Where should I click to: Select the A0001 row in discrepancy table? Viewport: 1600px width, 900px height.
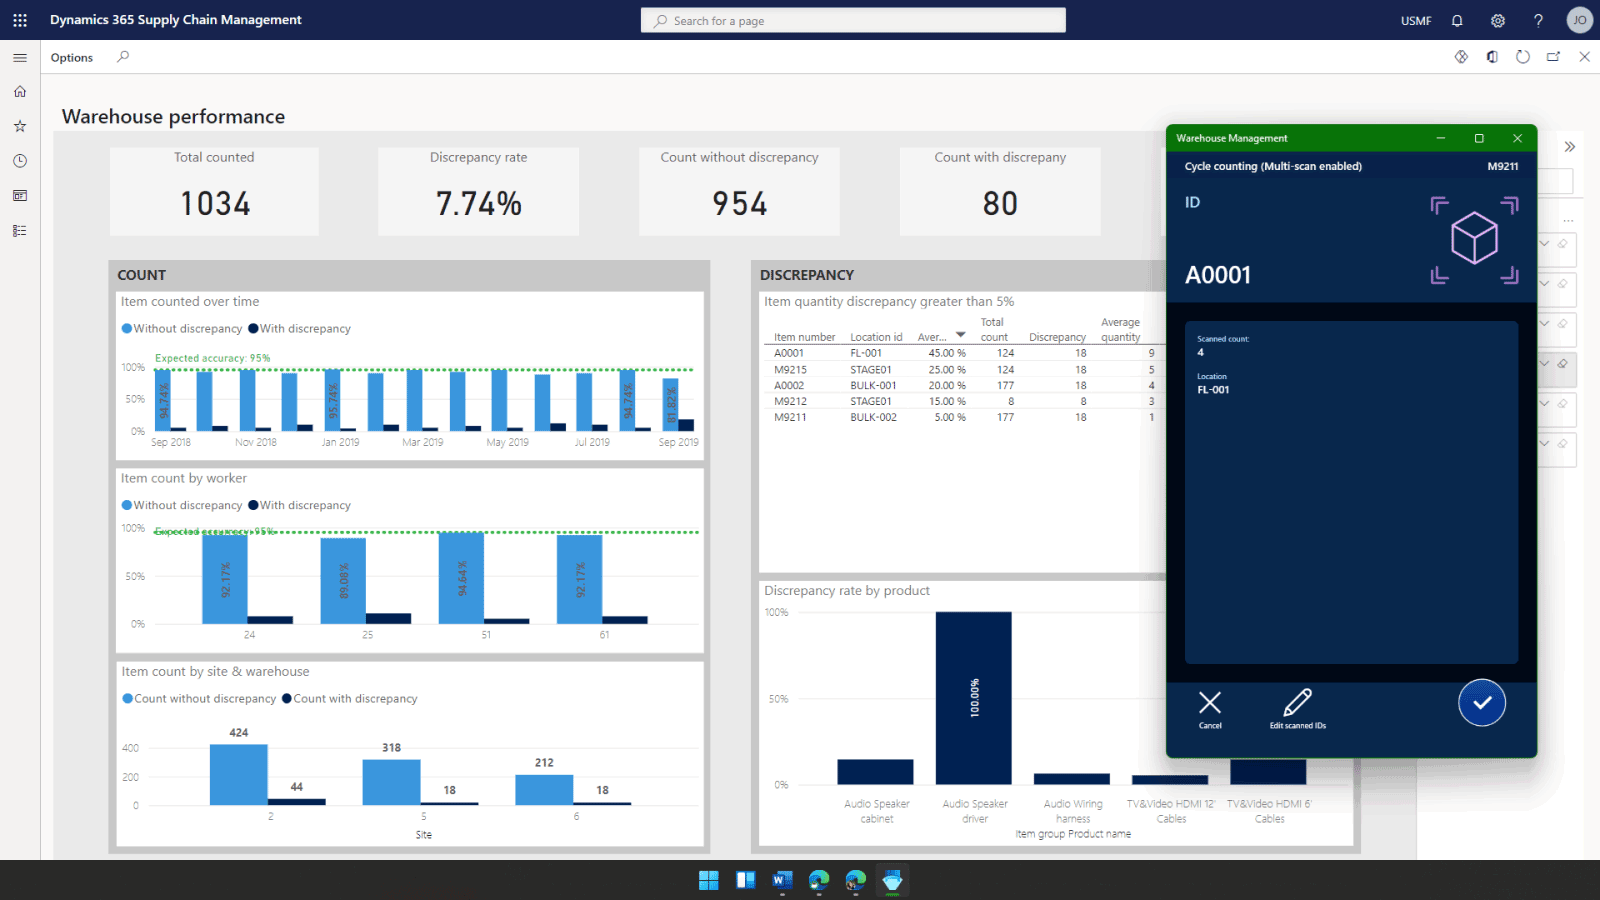(964, 353)
